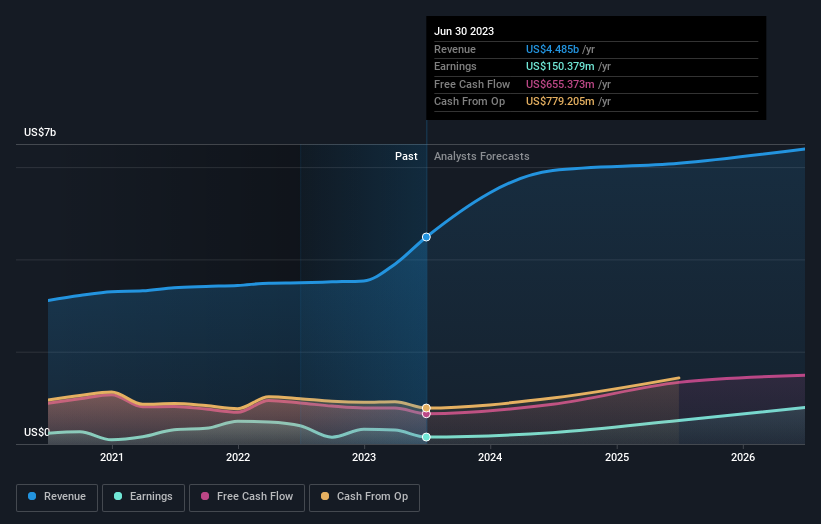Click the teal Earnings data point marker
The image size is (821, 524).
pyautogui.click(x=426, y=437)
